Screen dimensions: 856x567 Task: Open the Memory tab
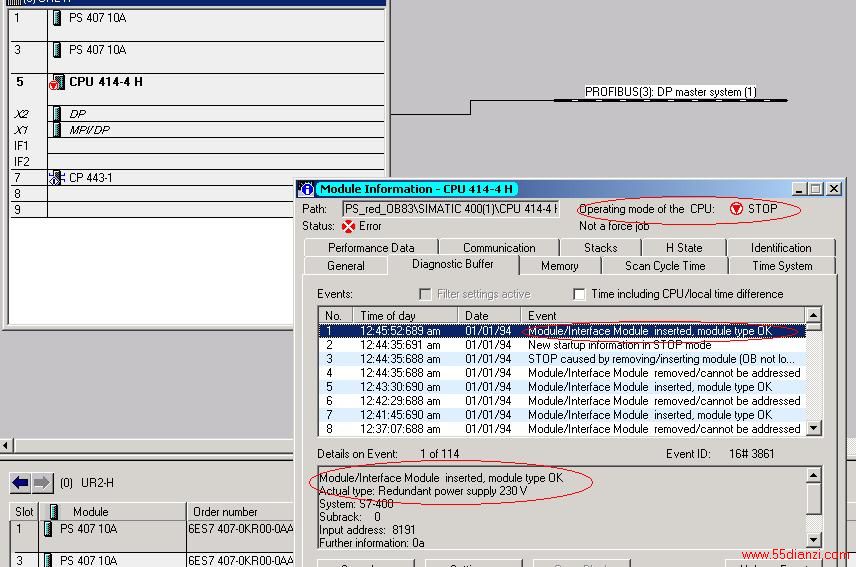(x=560, y=266)
